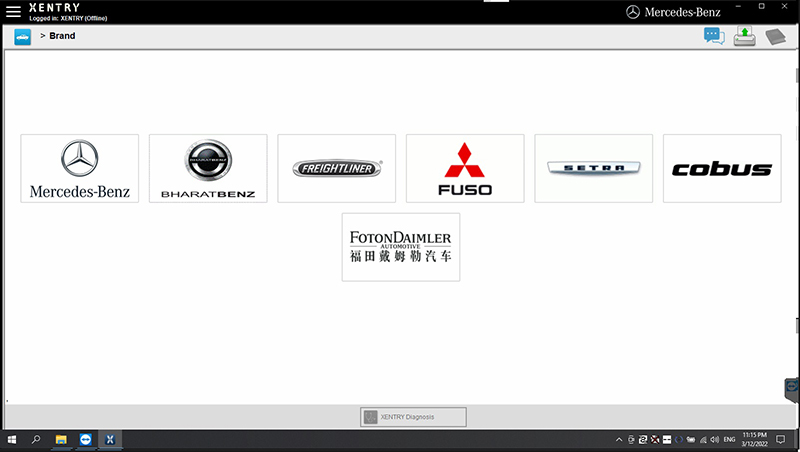Minimize the XENTRY window
The height and width of the screenshot is (452, 800).
(x=738, y=6)
